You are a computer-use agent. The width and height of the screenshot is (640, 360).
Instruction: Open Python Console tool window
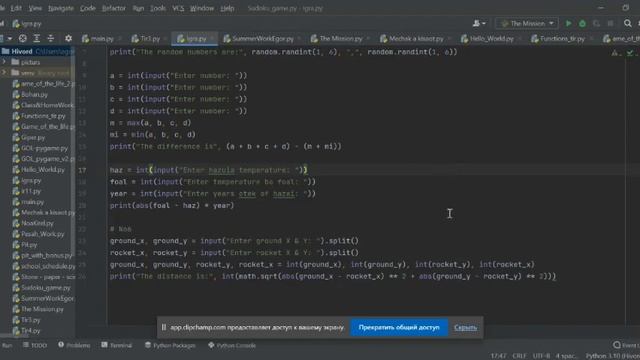232,345
